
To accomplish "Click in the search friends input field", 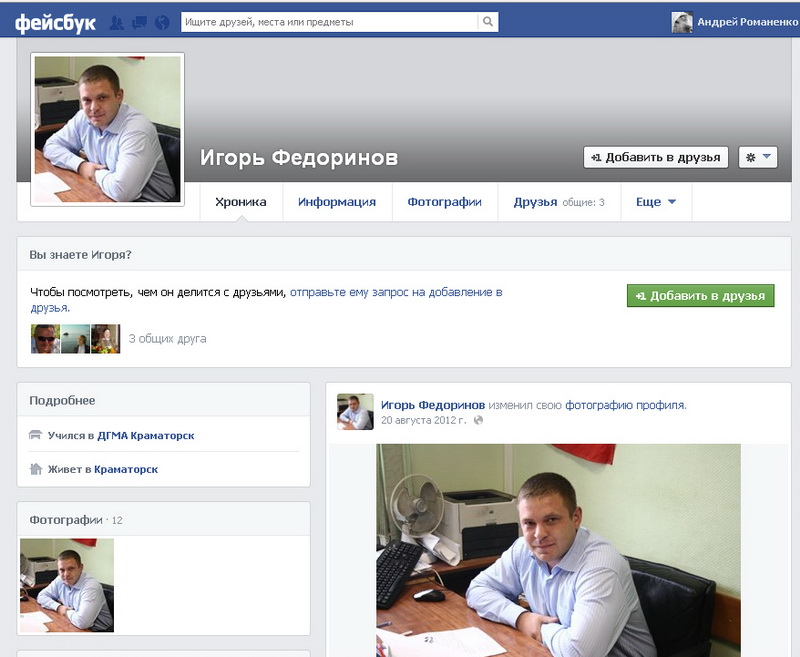I will 330,21.
